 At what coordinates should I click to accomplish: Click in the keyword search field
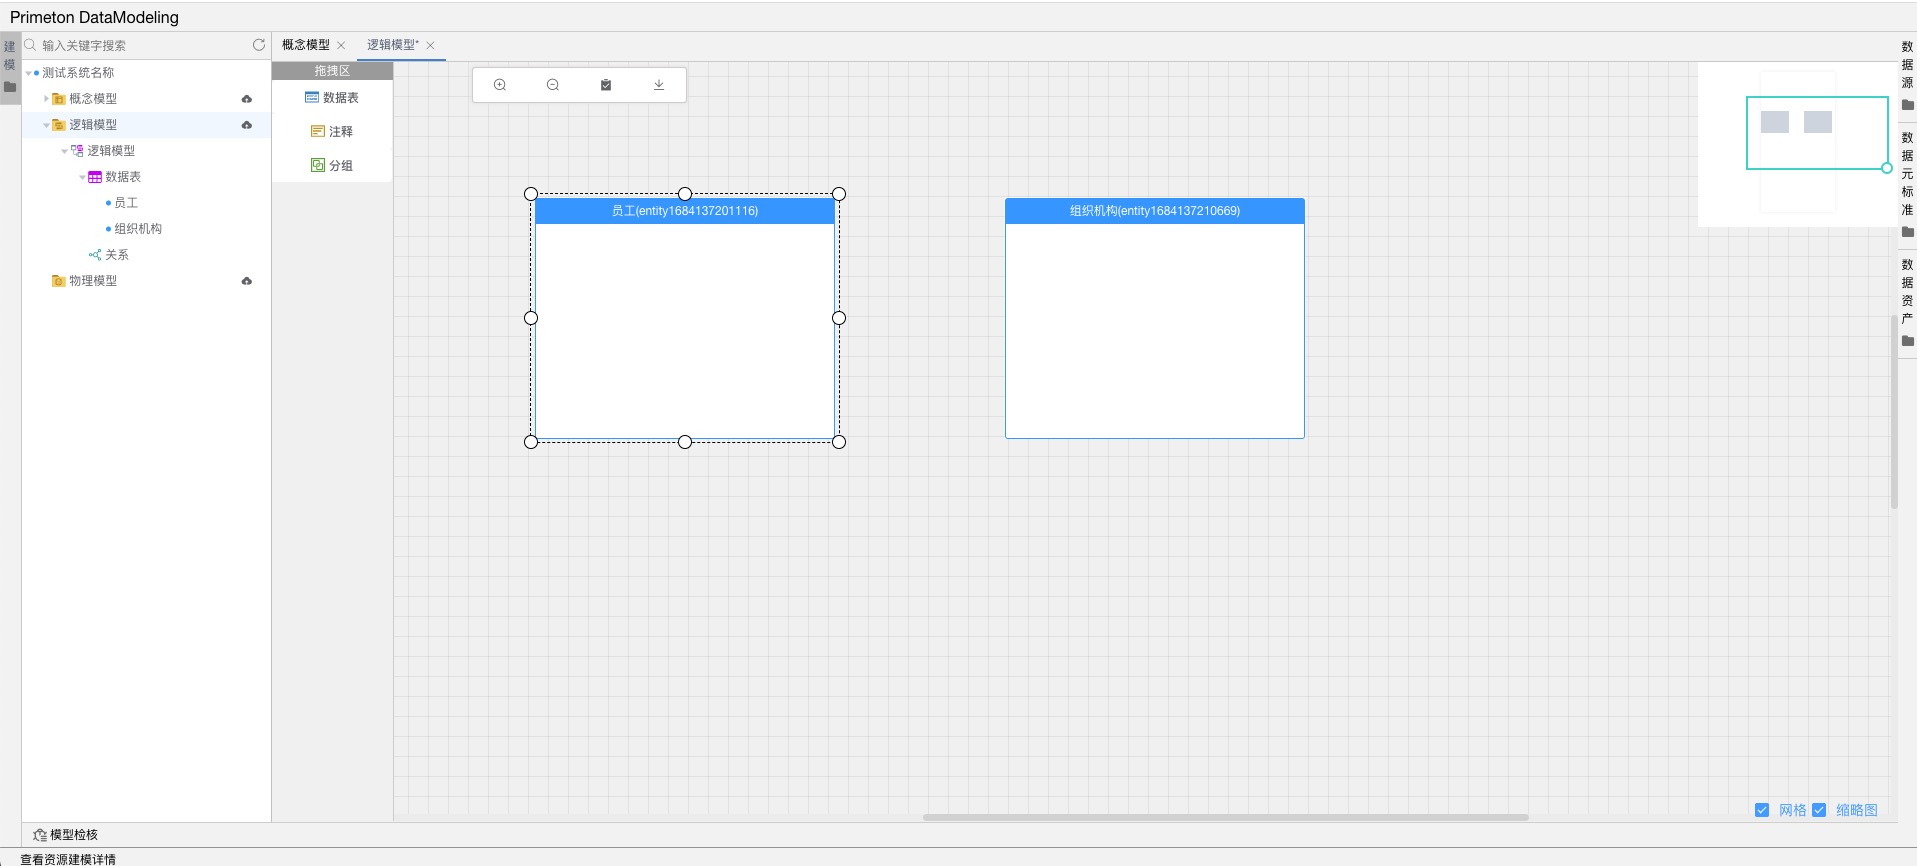pyautogui.click(x=140, y=45)
